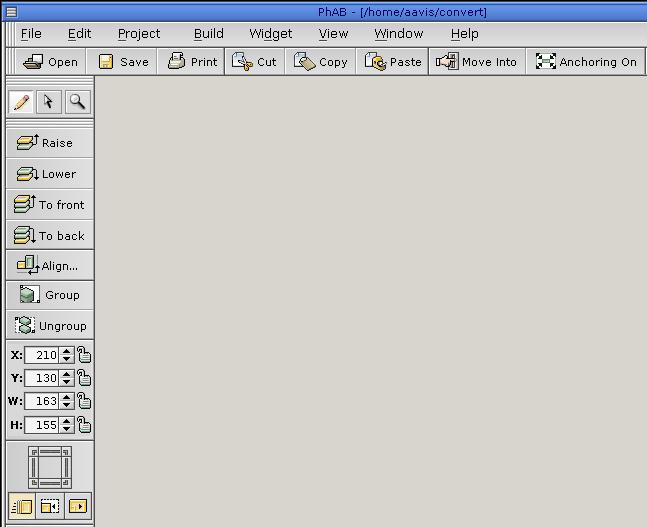Viewport: 647px width, 527px height.
Task: Toggle Anchoring On in the toolbar
Action: tap(586, 62)
